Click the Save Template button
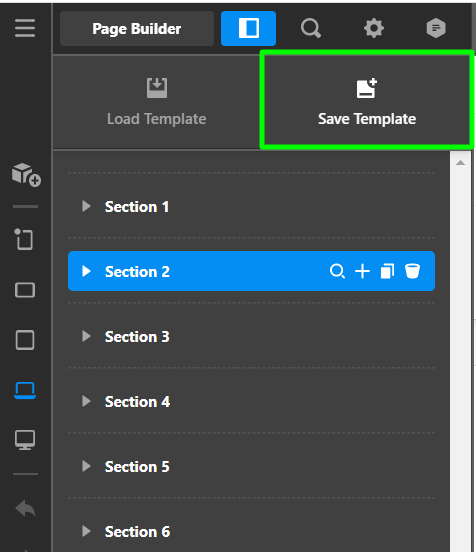This screenshot has height=552, width=476. click(x=367, y=100)
